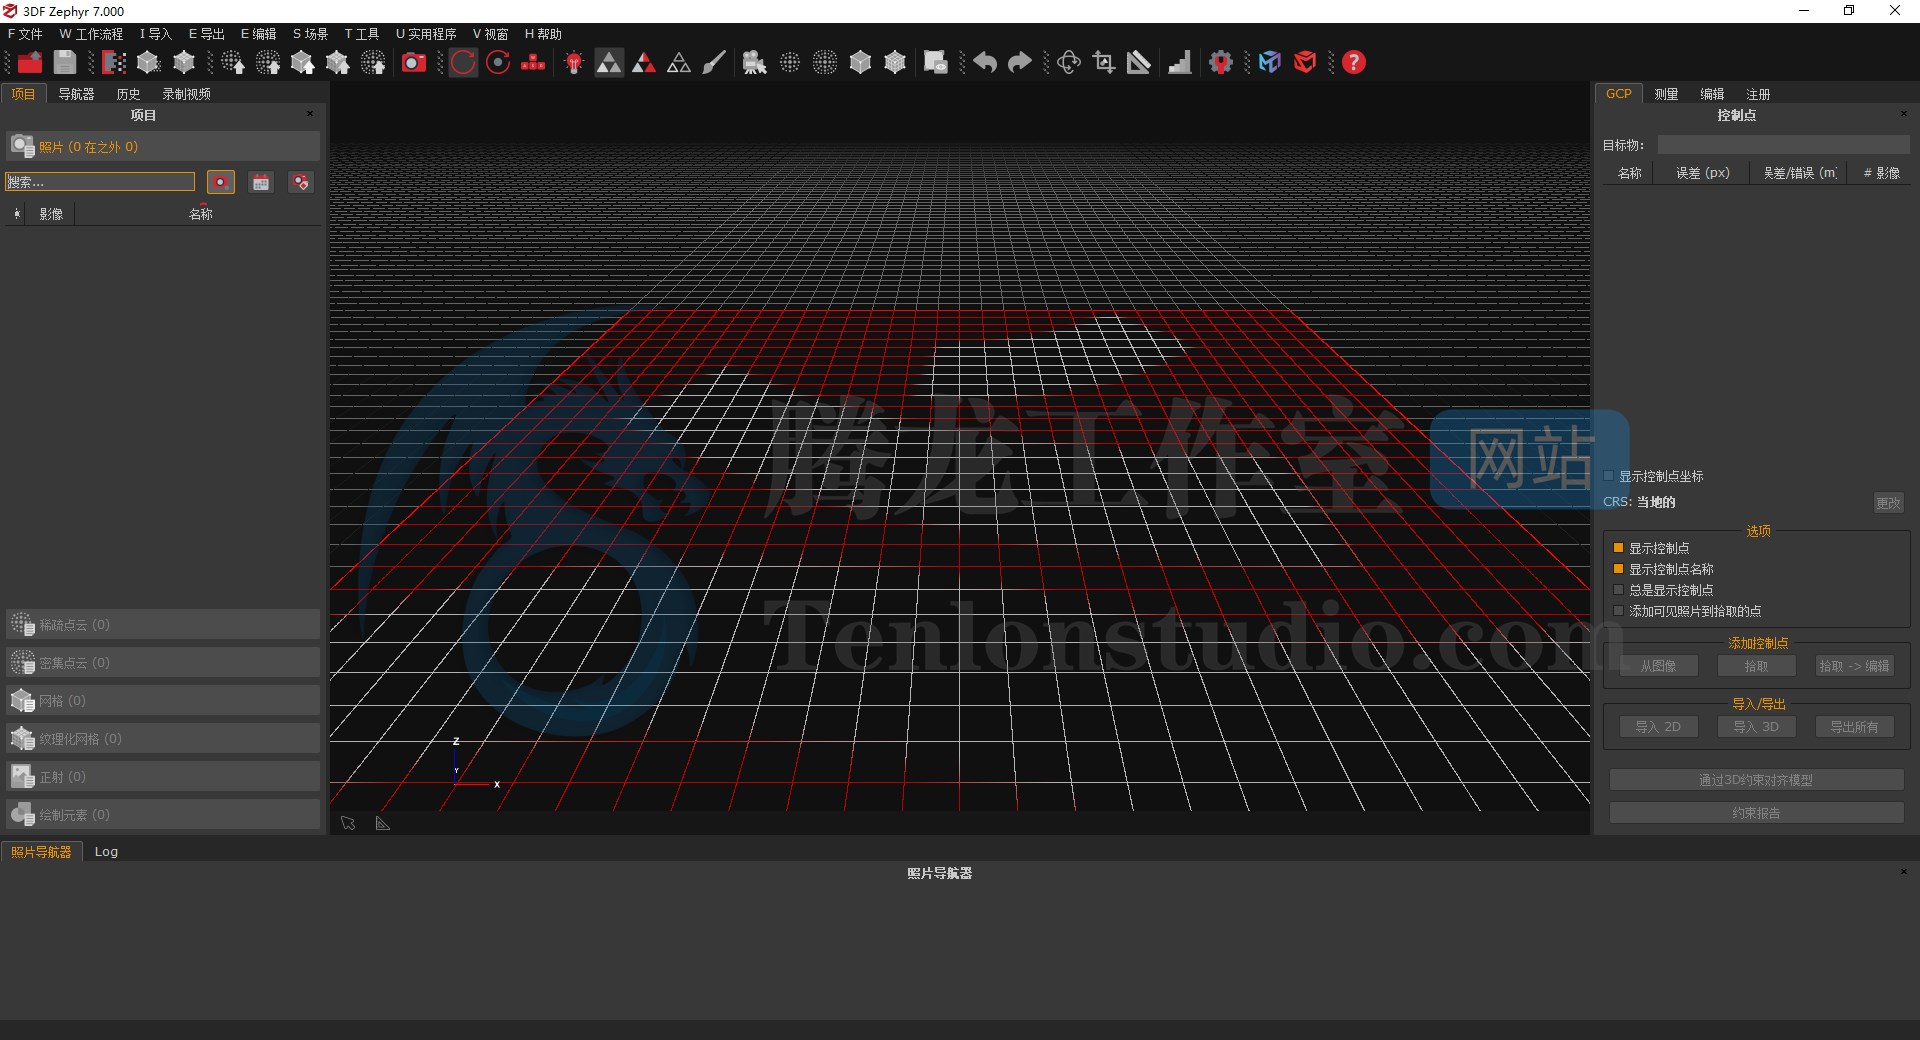
Task: Click the red cube logo icon
Action: (1305, 63)
